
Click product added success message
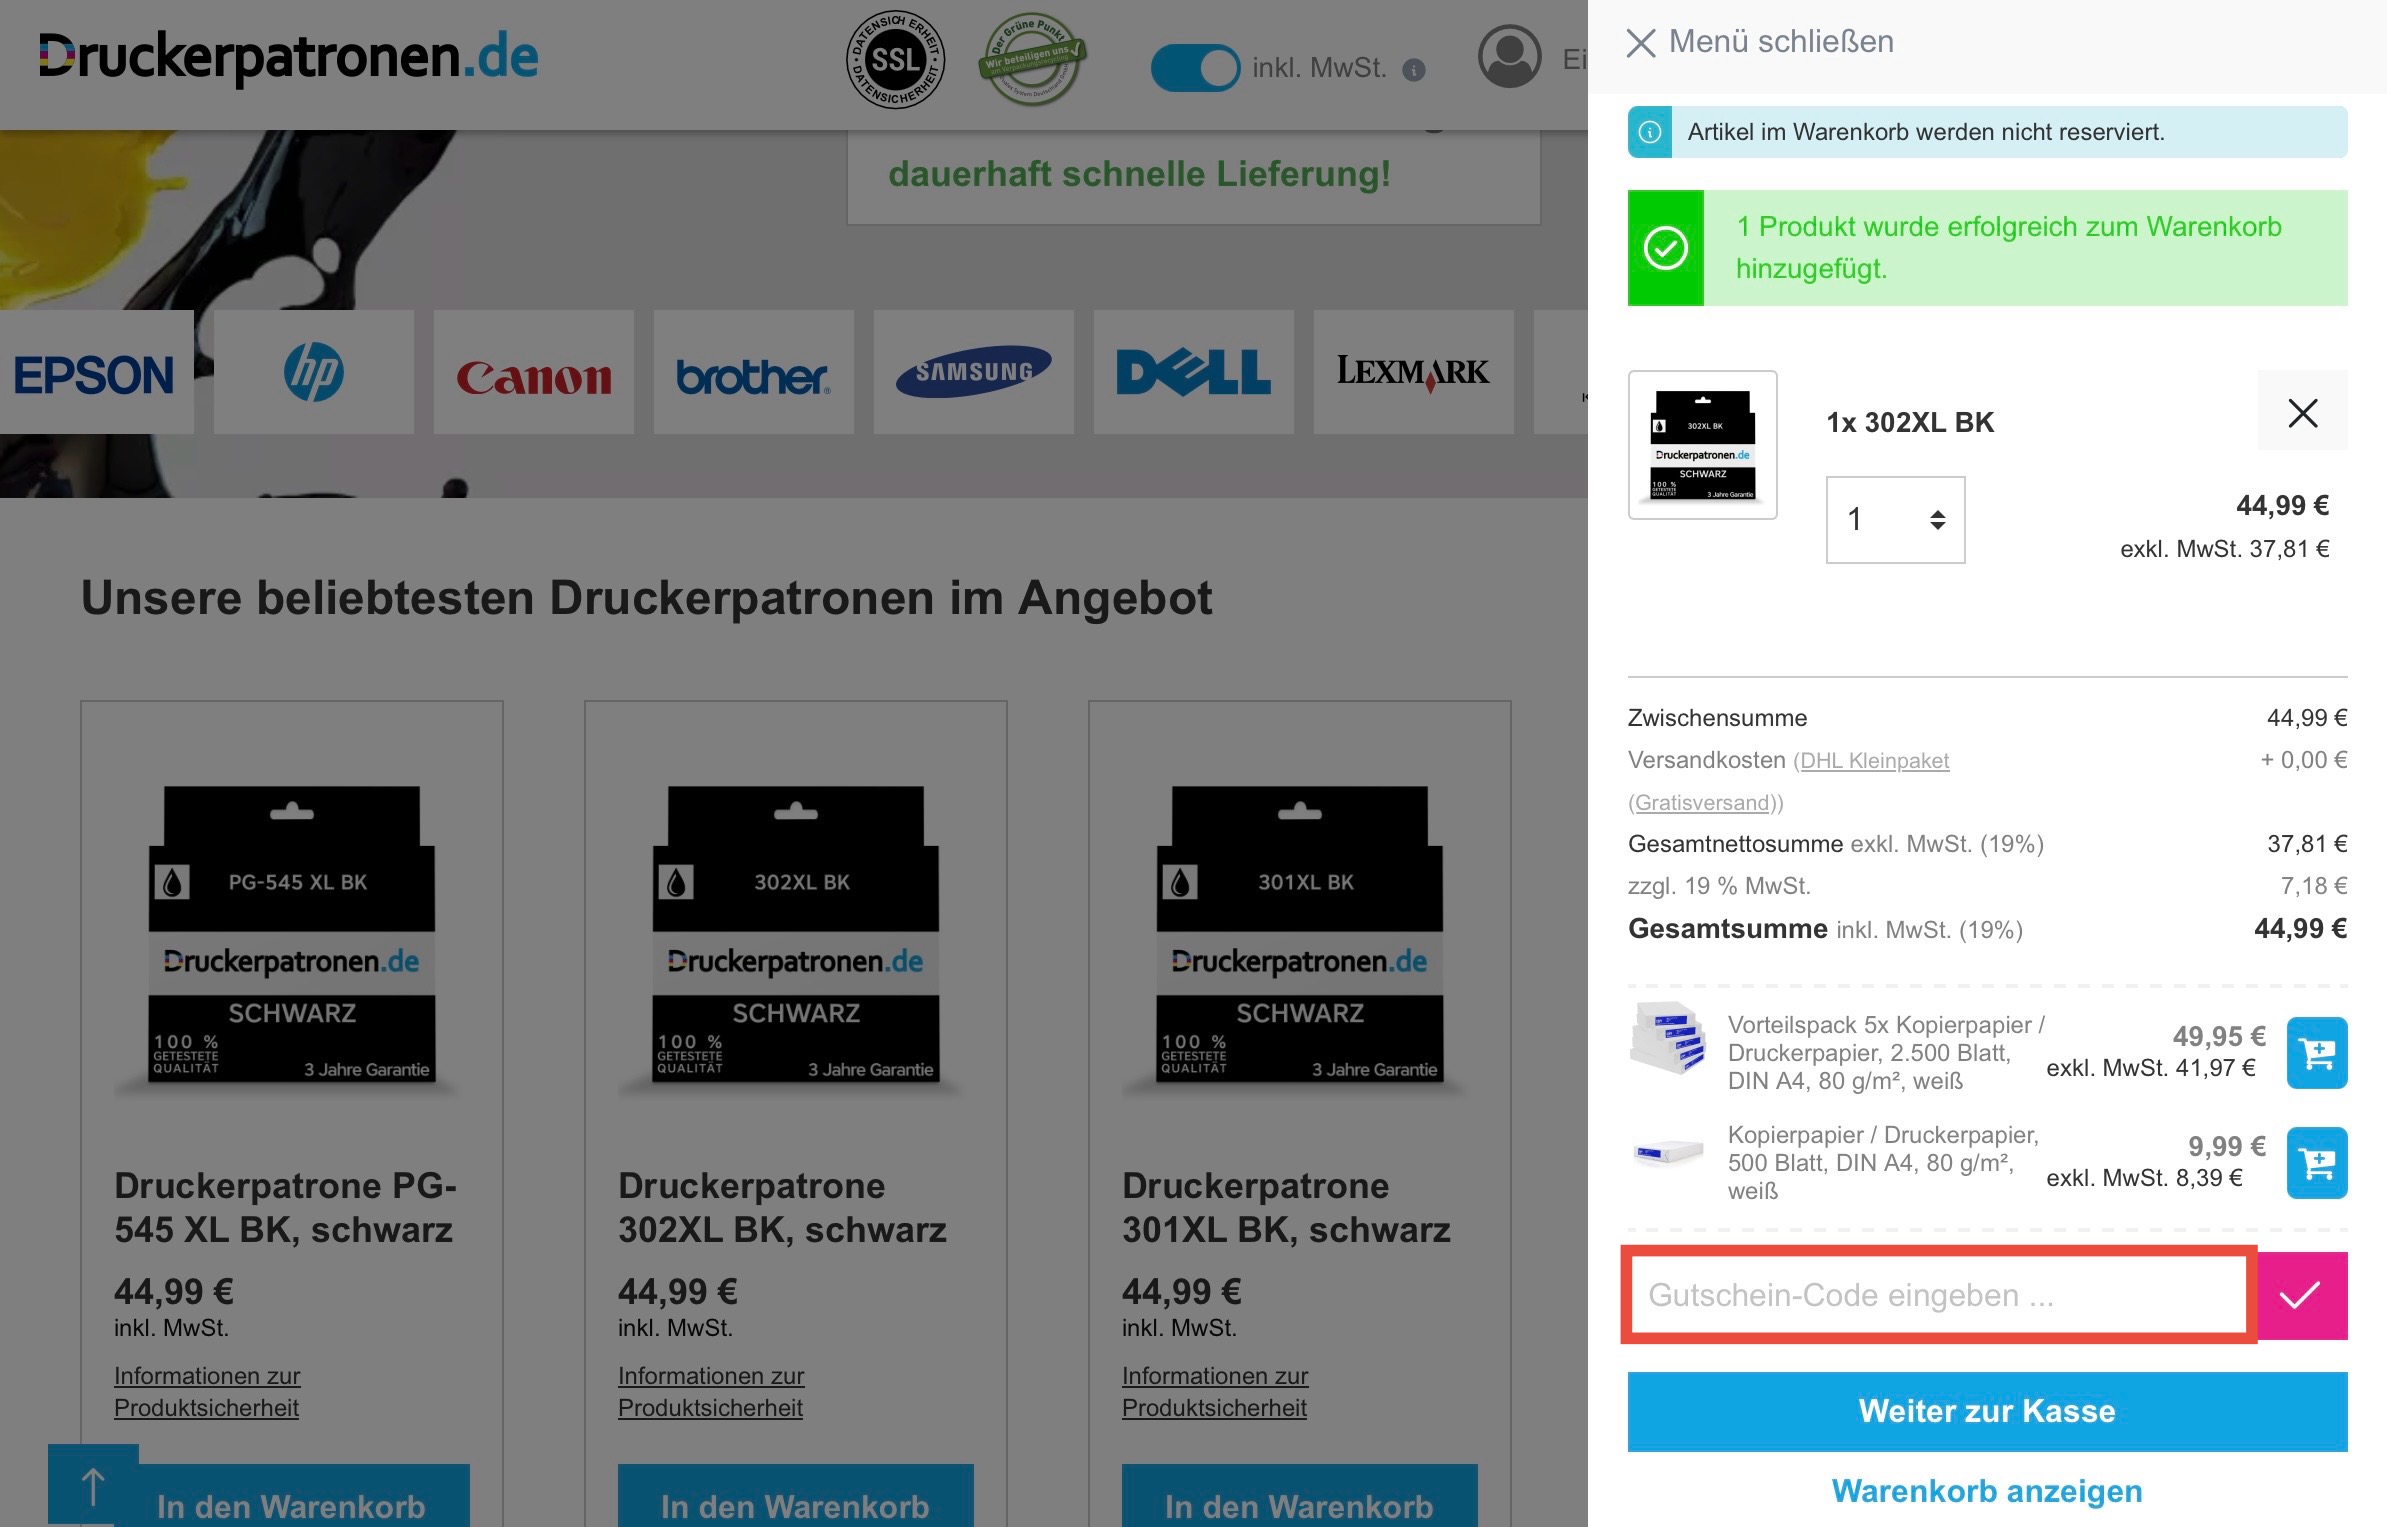[x=1987, y=248]
